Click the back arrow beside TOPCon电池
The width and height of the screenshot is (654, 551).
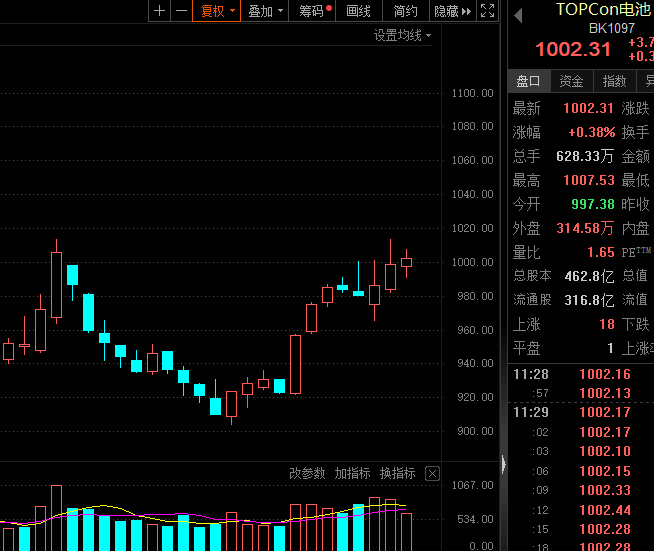pyautogui.click(x=518, y=15)
